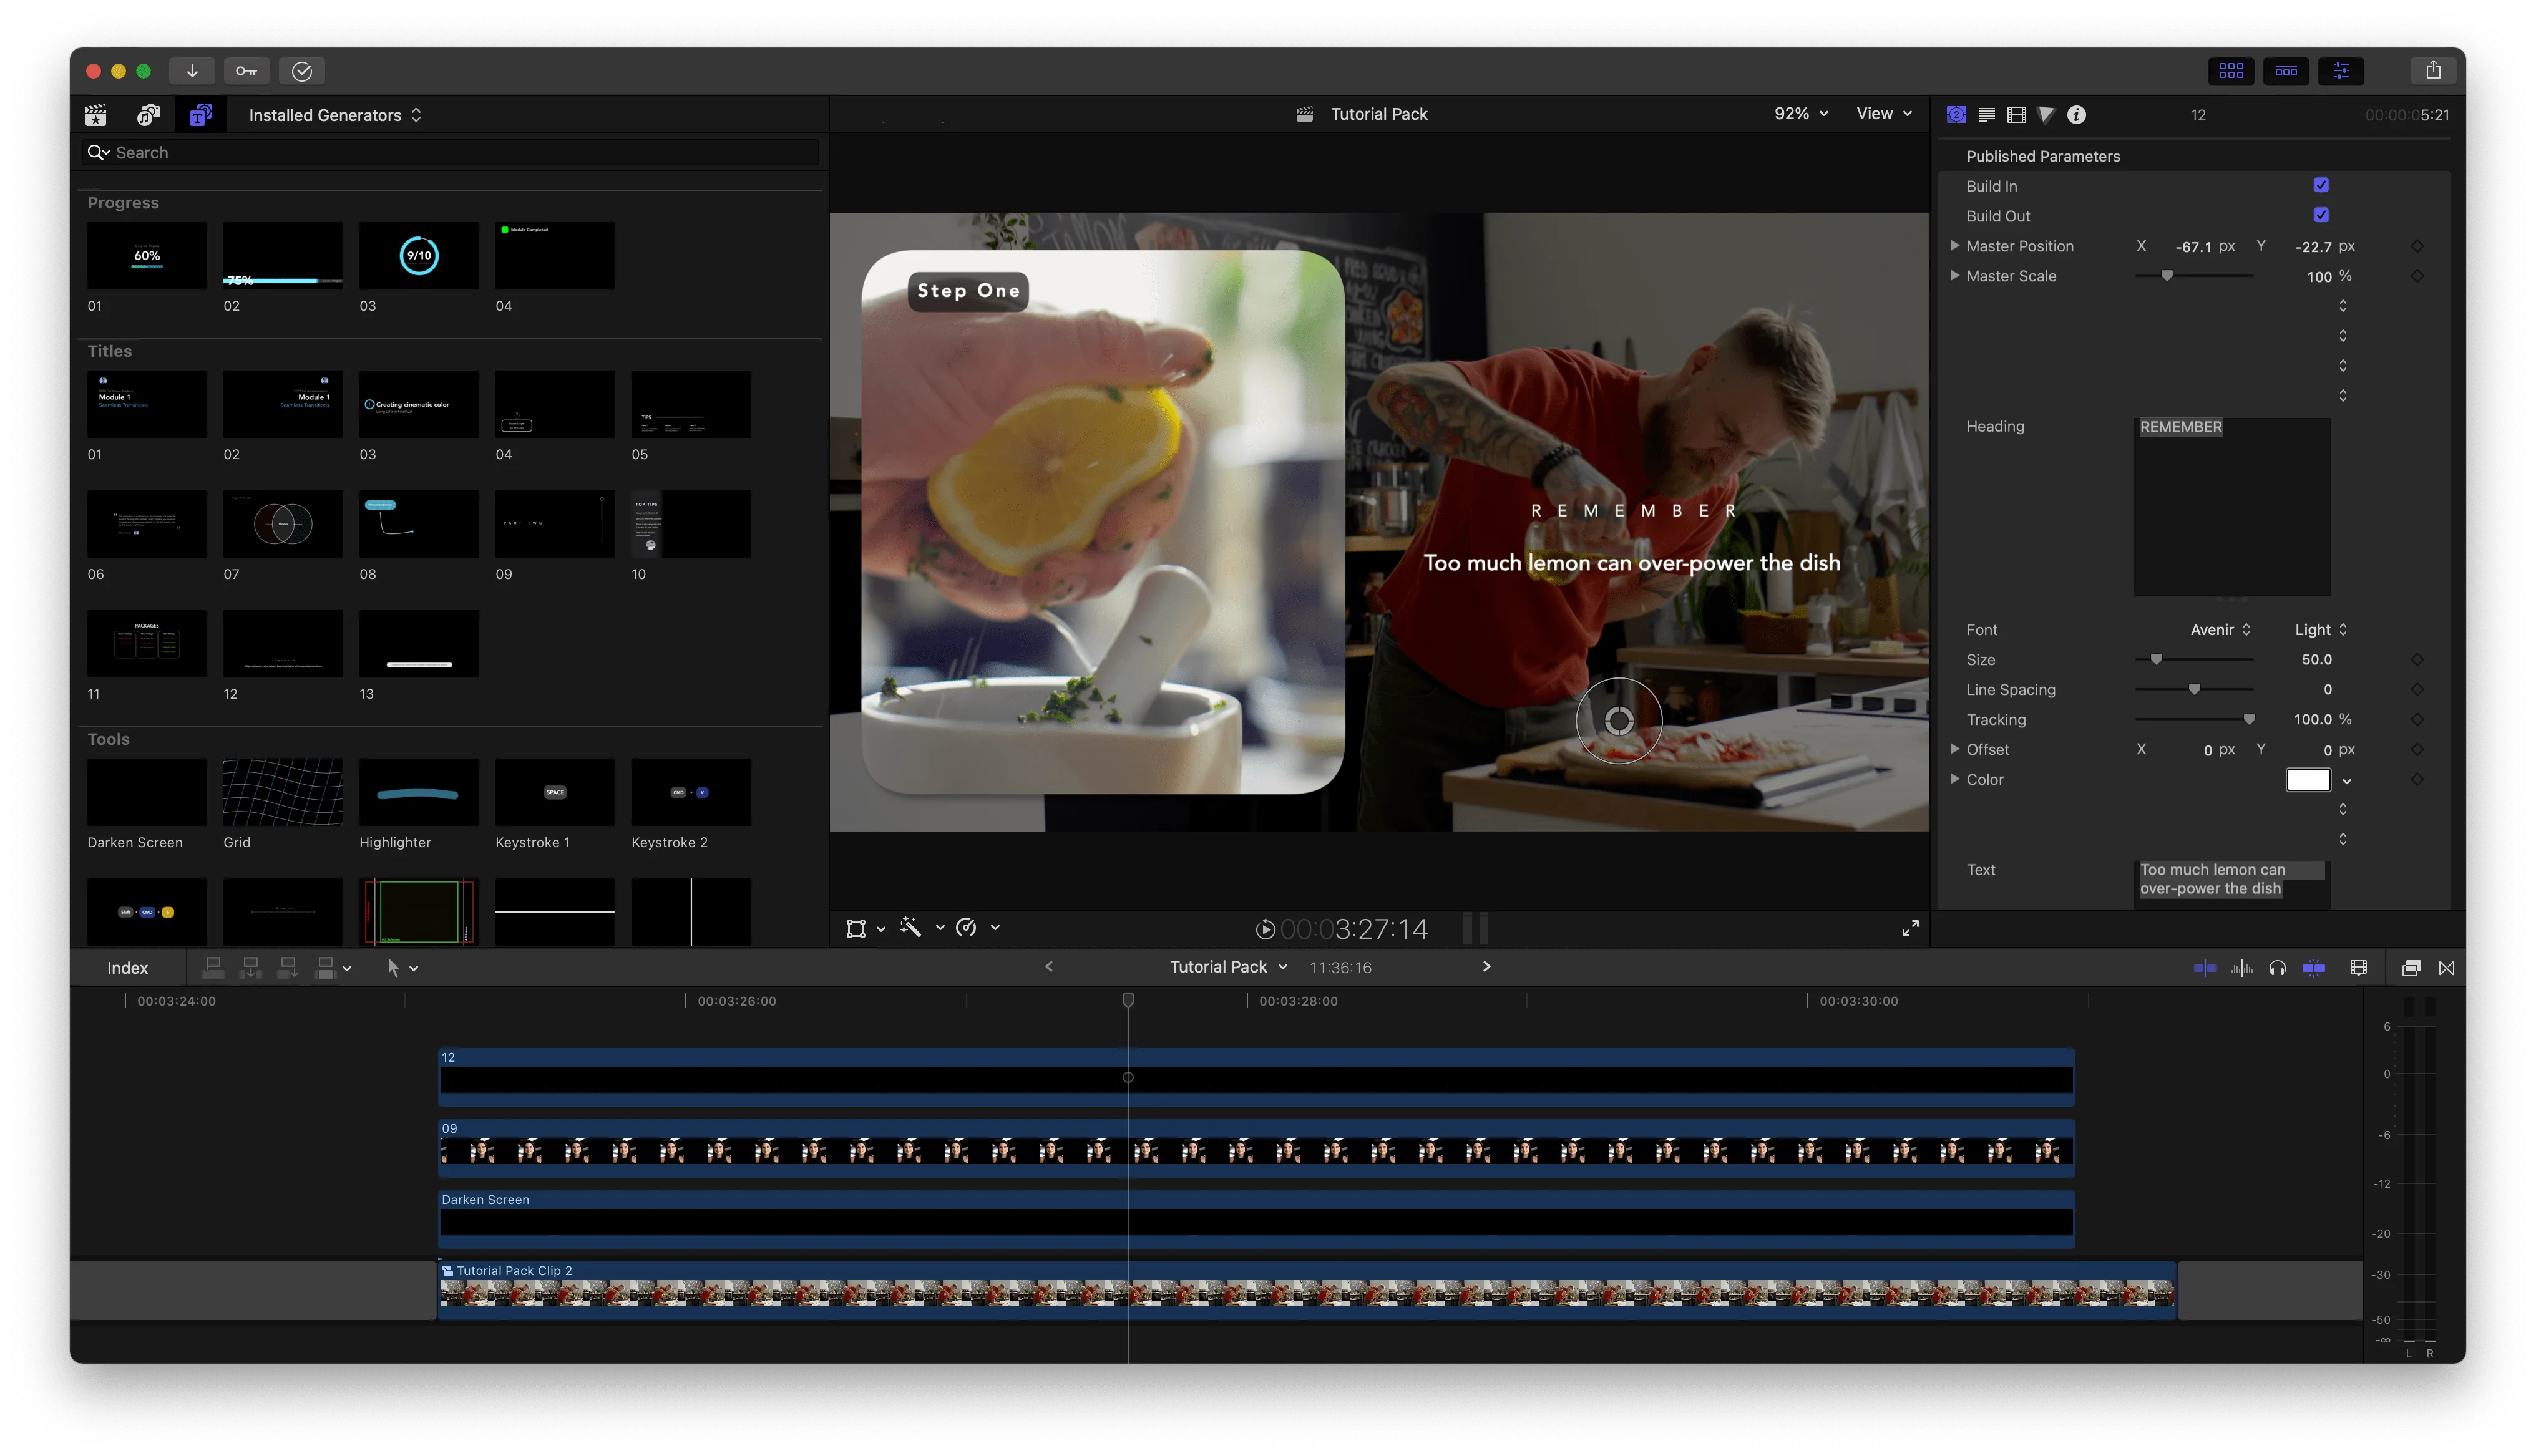Enter full screen viewer with arrows icon
Screen dimensions: 2536x1456
click(x=1910, y=928)
